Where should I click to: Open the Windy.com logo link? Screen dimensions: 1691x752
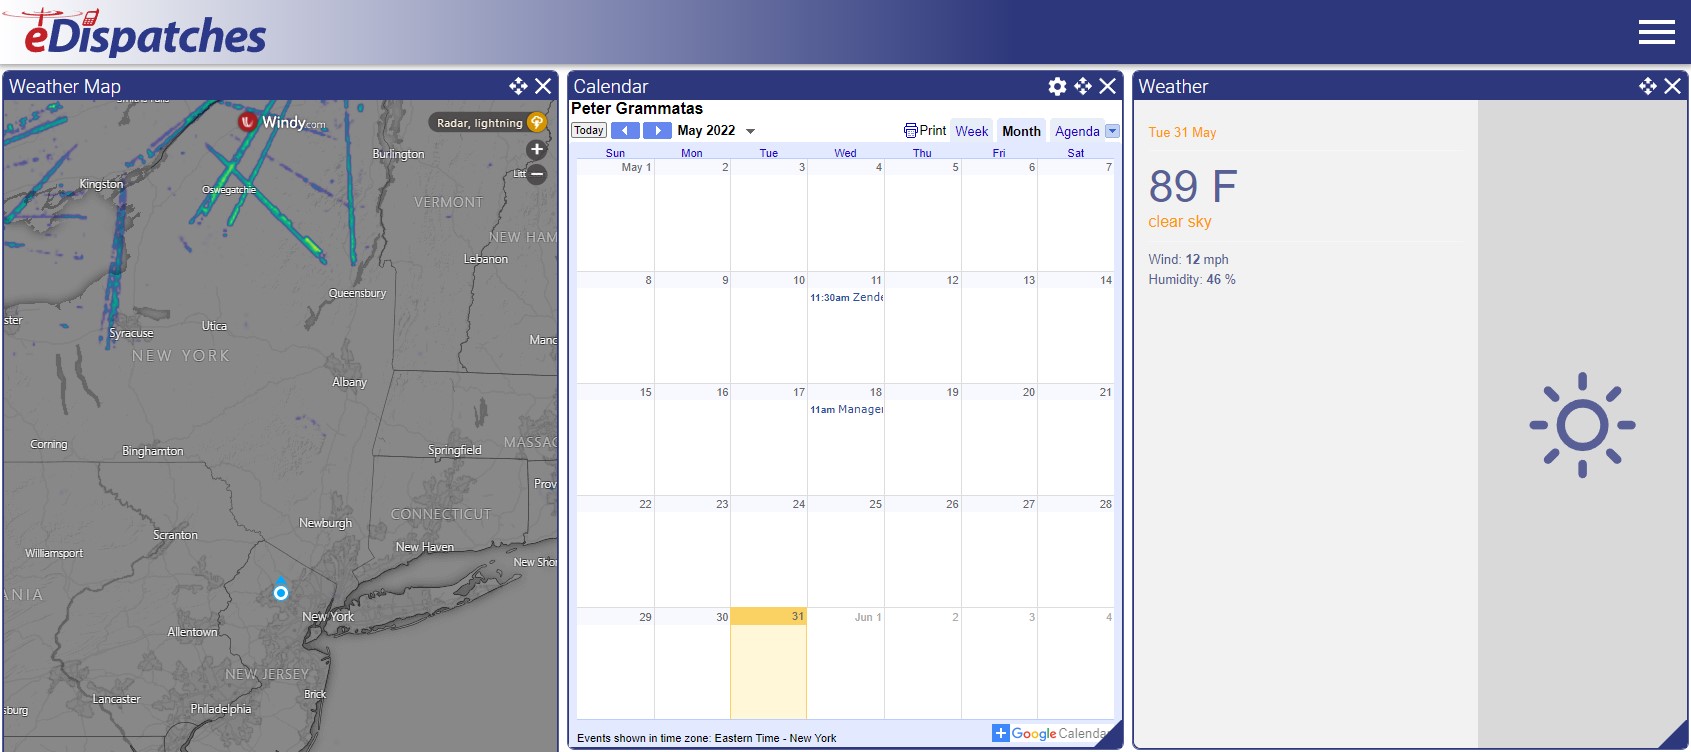click(282, 122)
